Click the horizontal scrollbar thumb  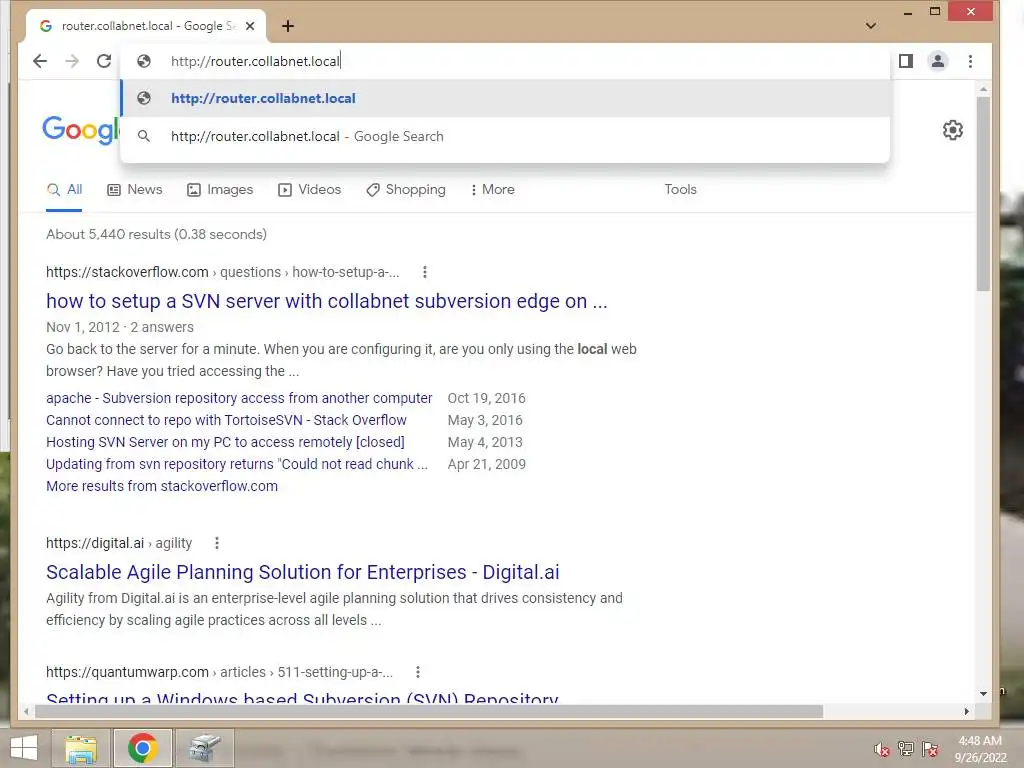click(x=428, y=711)
